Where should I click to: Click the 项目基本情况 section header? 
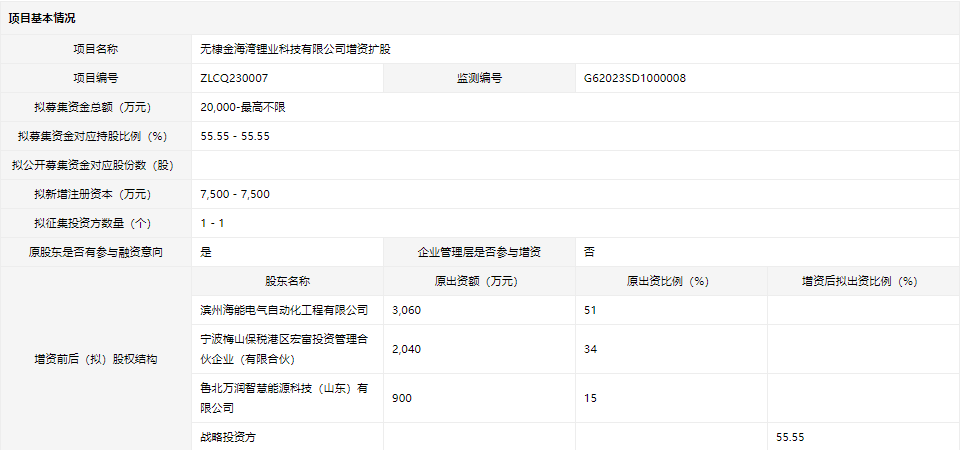(x=42, y=18)
